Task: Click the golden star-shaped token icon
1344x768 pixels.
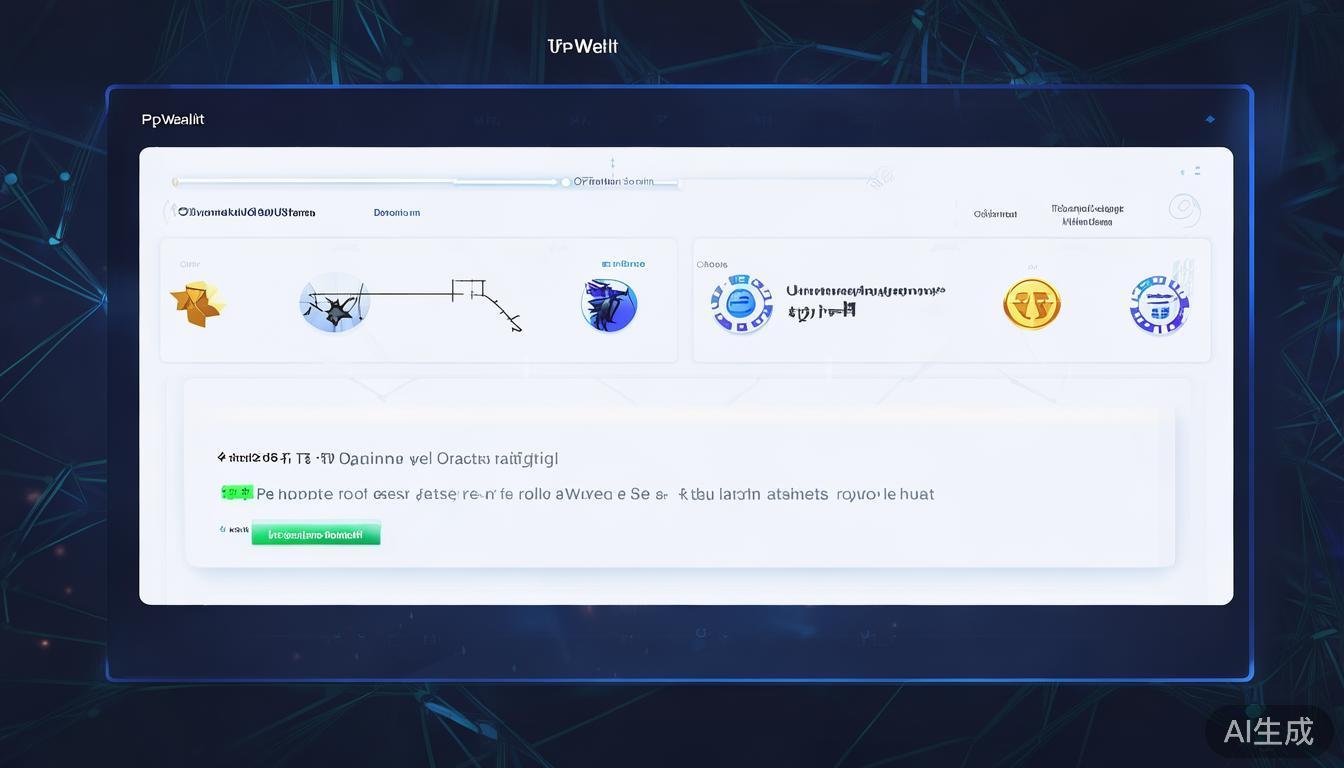Action: [197, 304]
